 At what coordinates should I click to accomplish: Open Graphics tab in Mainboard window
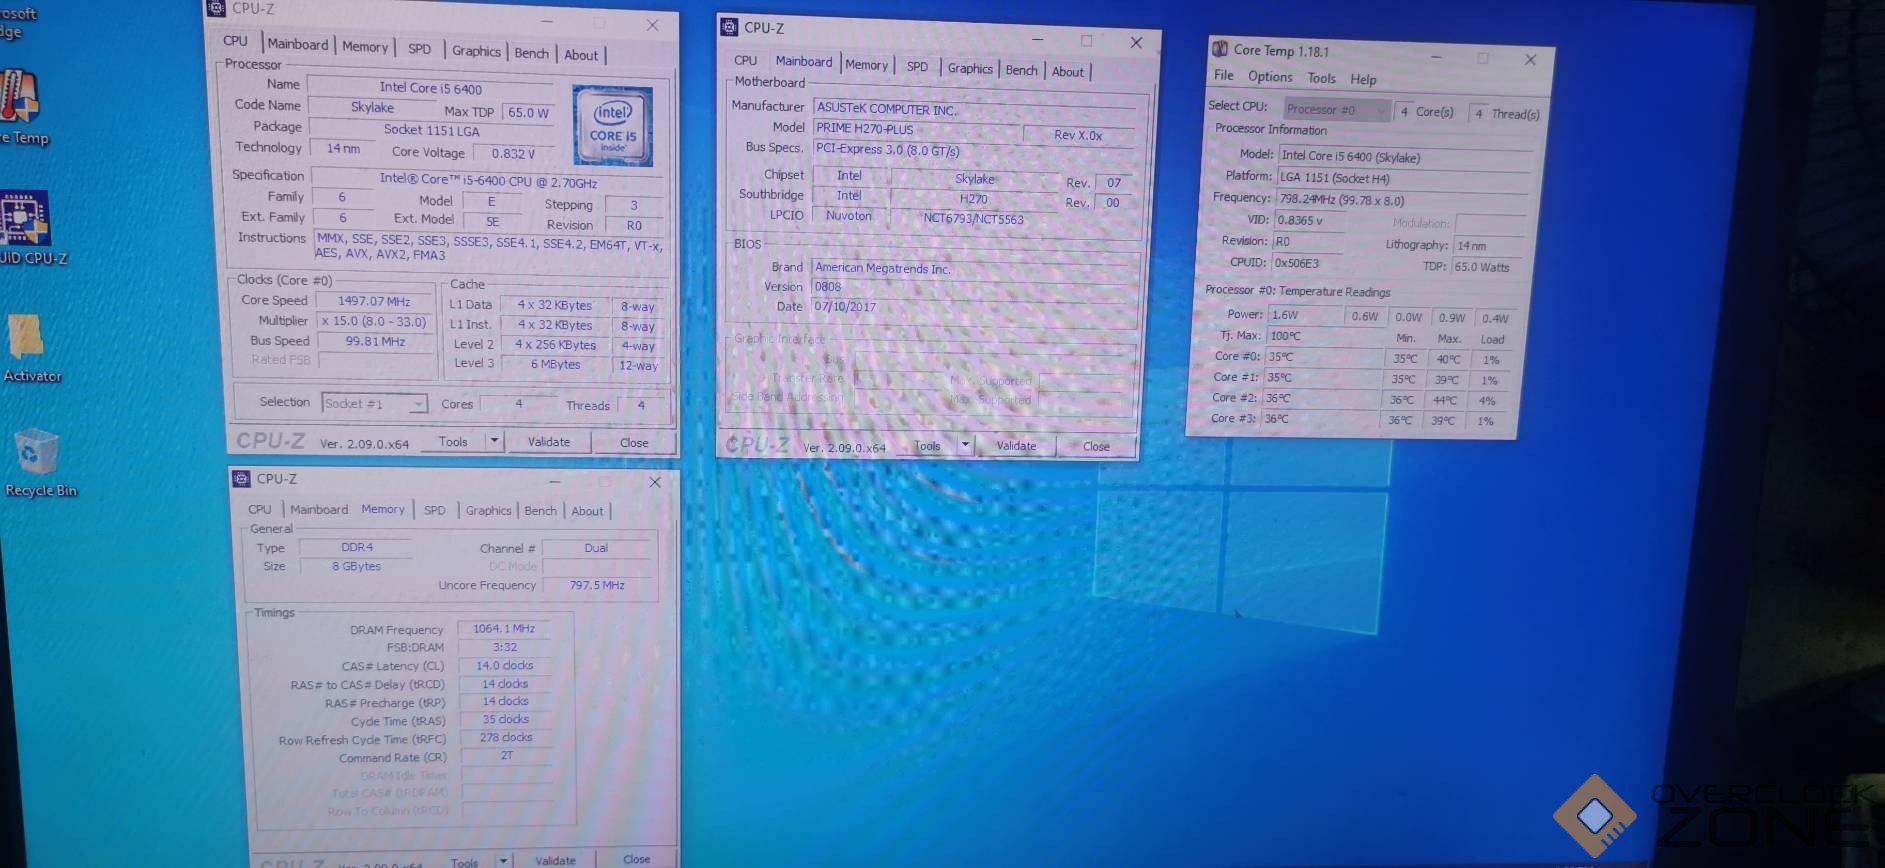970,69
